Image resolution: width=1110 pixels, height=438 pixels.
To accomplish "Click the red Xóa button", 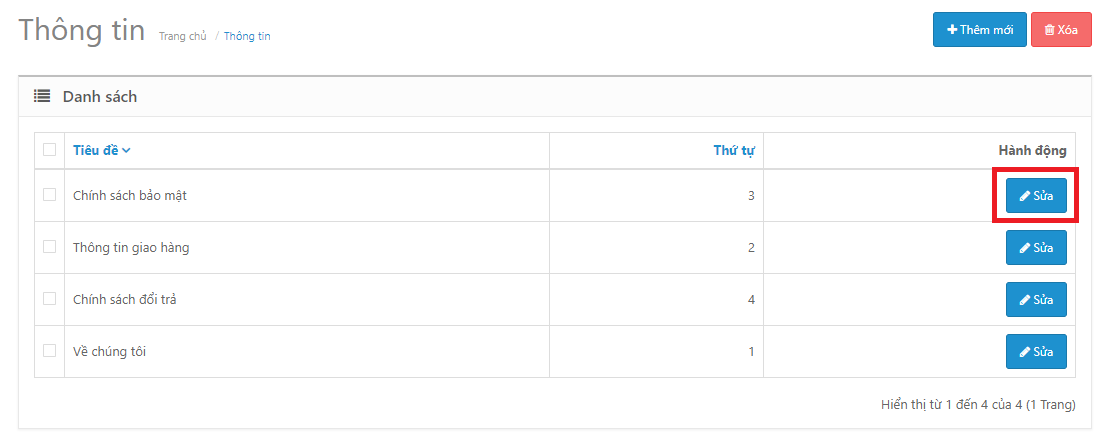I will pyautogui.click(x=1061, y=30).
